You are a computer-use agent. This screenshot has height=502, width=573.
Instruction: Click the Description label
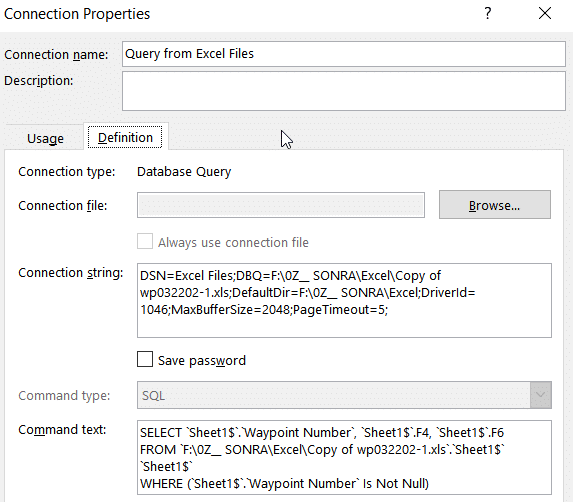click(39, 81)
